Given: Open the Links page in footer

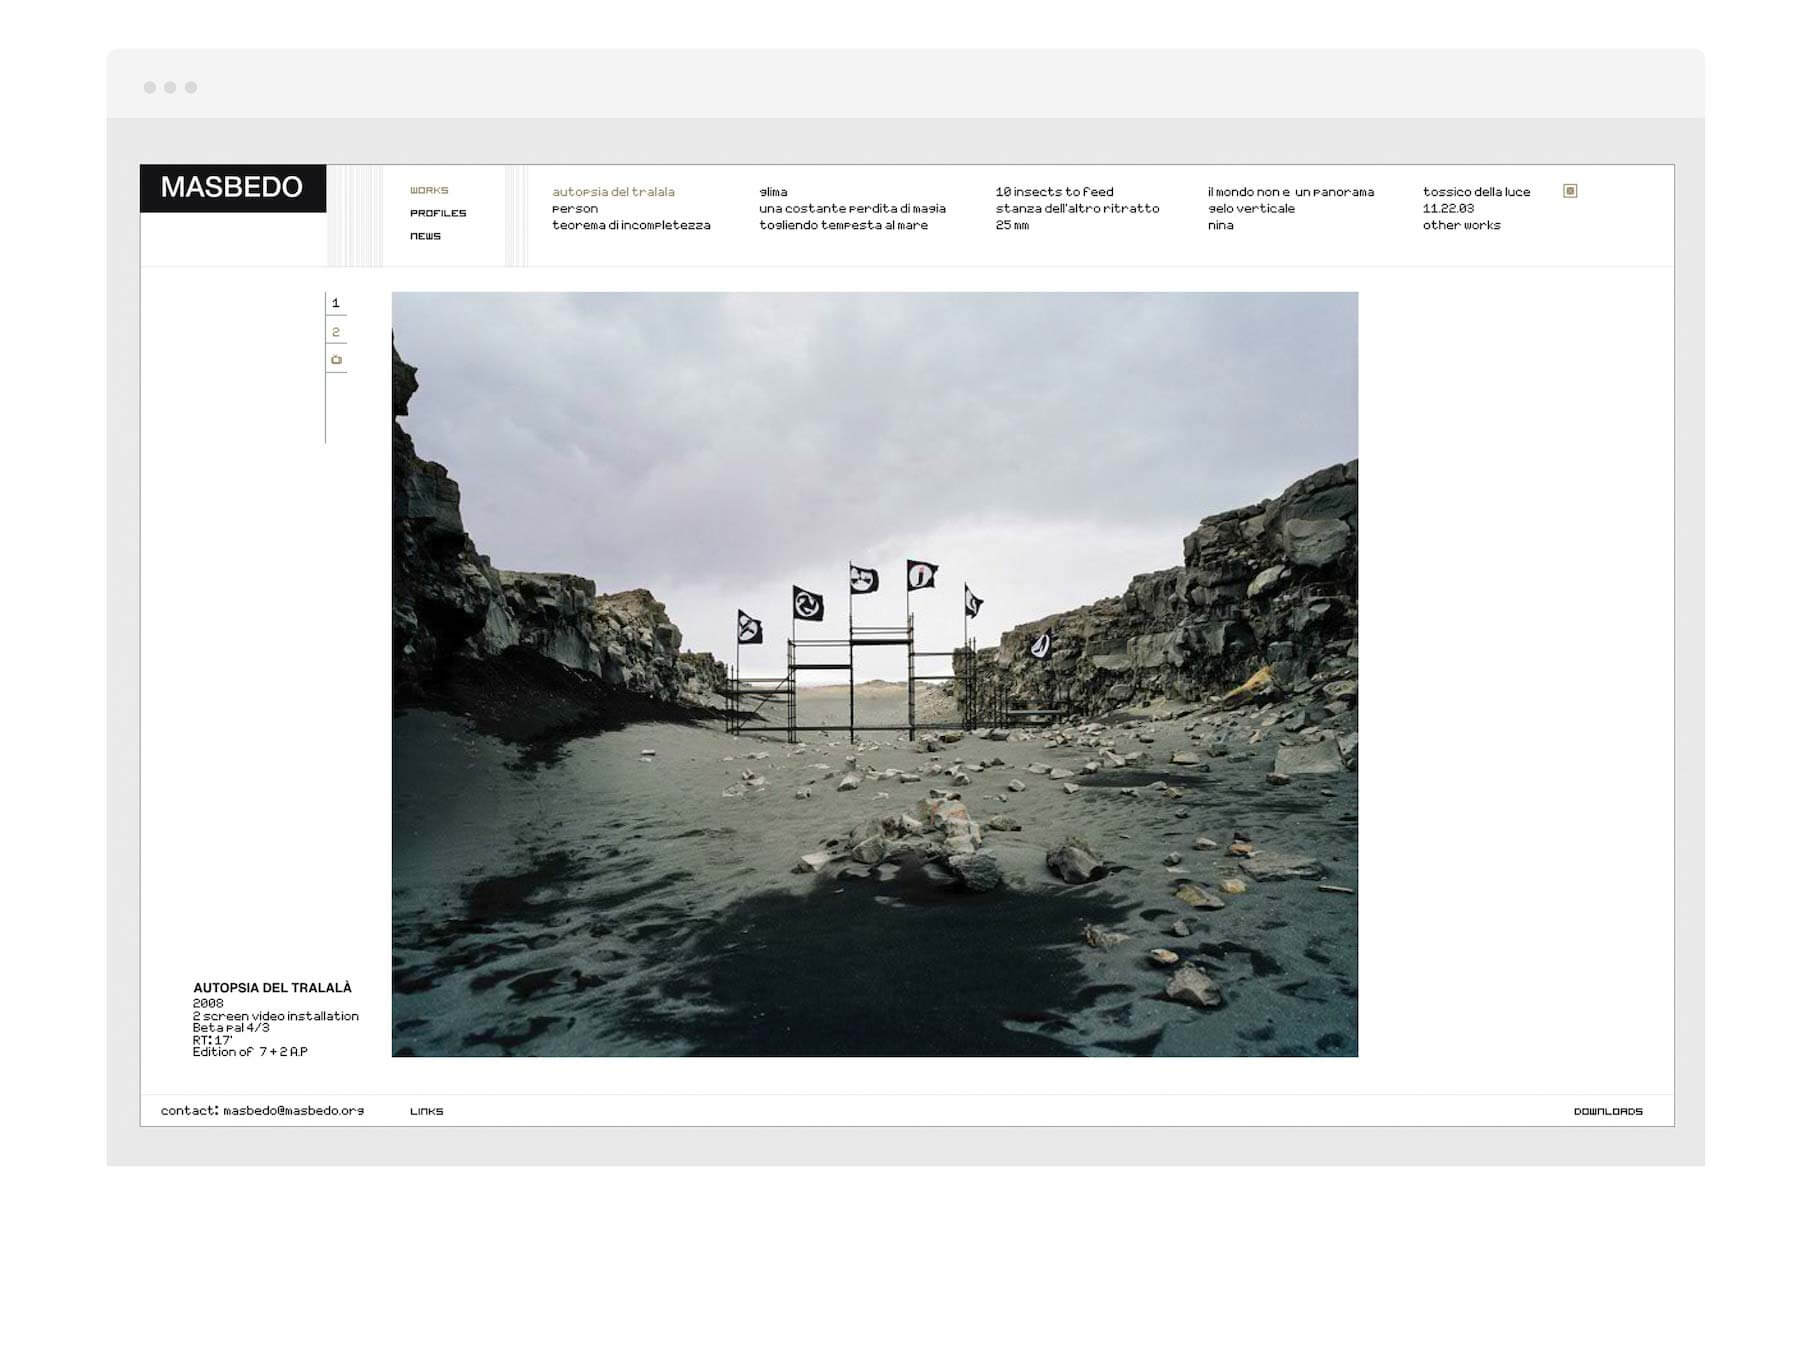Looking at the screenshot, I should pyautogui.click(x=426, y=1111).
